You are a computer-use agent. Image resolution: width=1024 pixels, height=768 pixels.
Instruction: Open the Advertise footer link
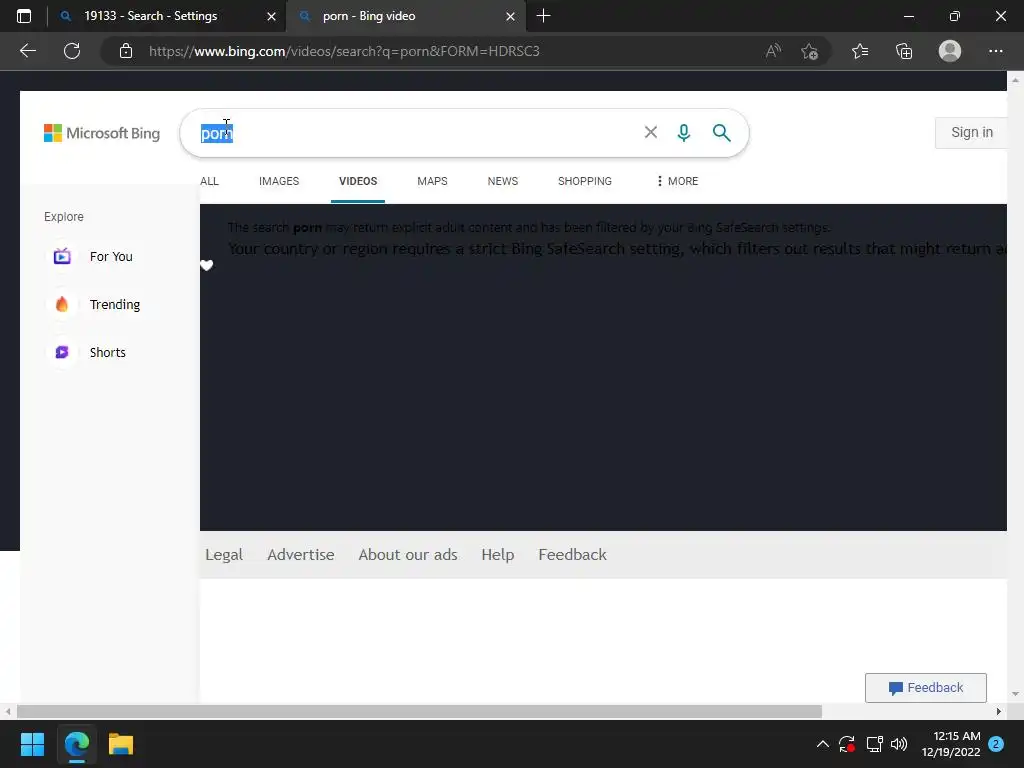click(300, 554)
